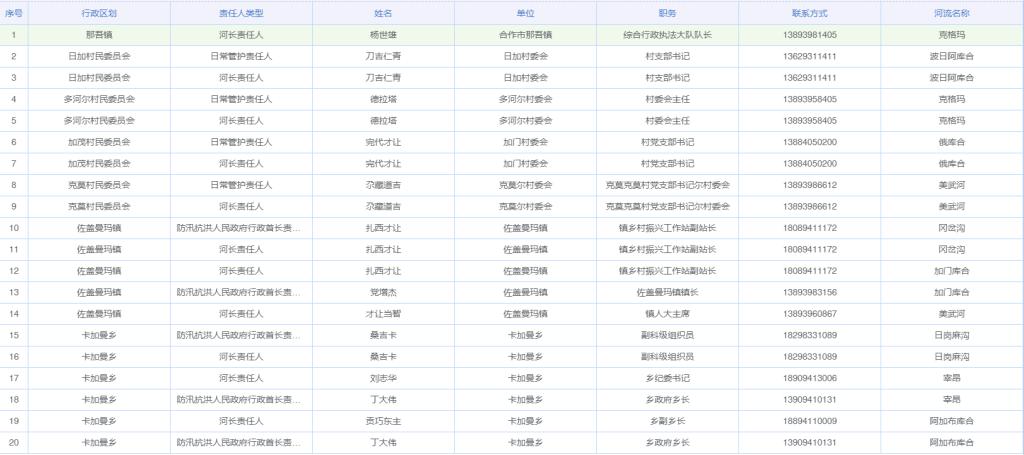Click the 河流名称 column header

pyautogui.click(x=952, y=13)
